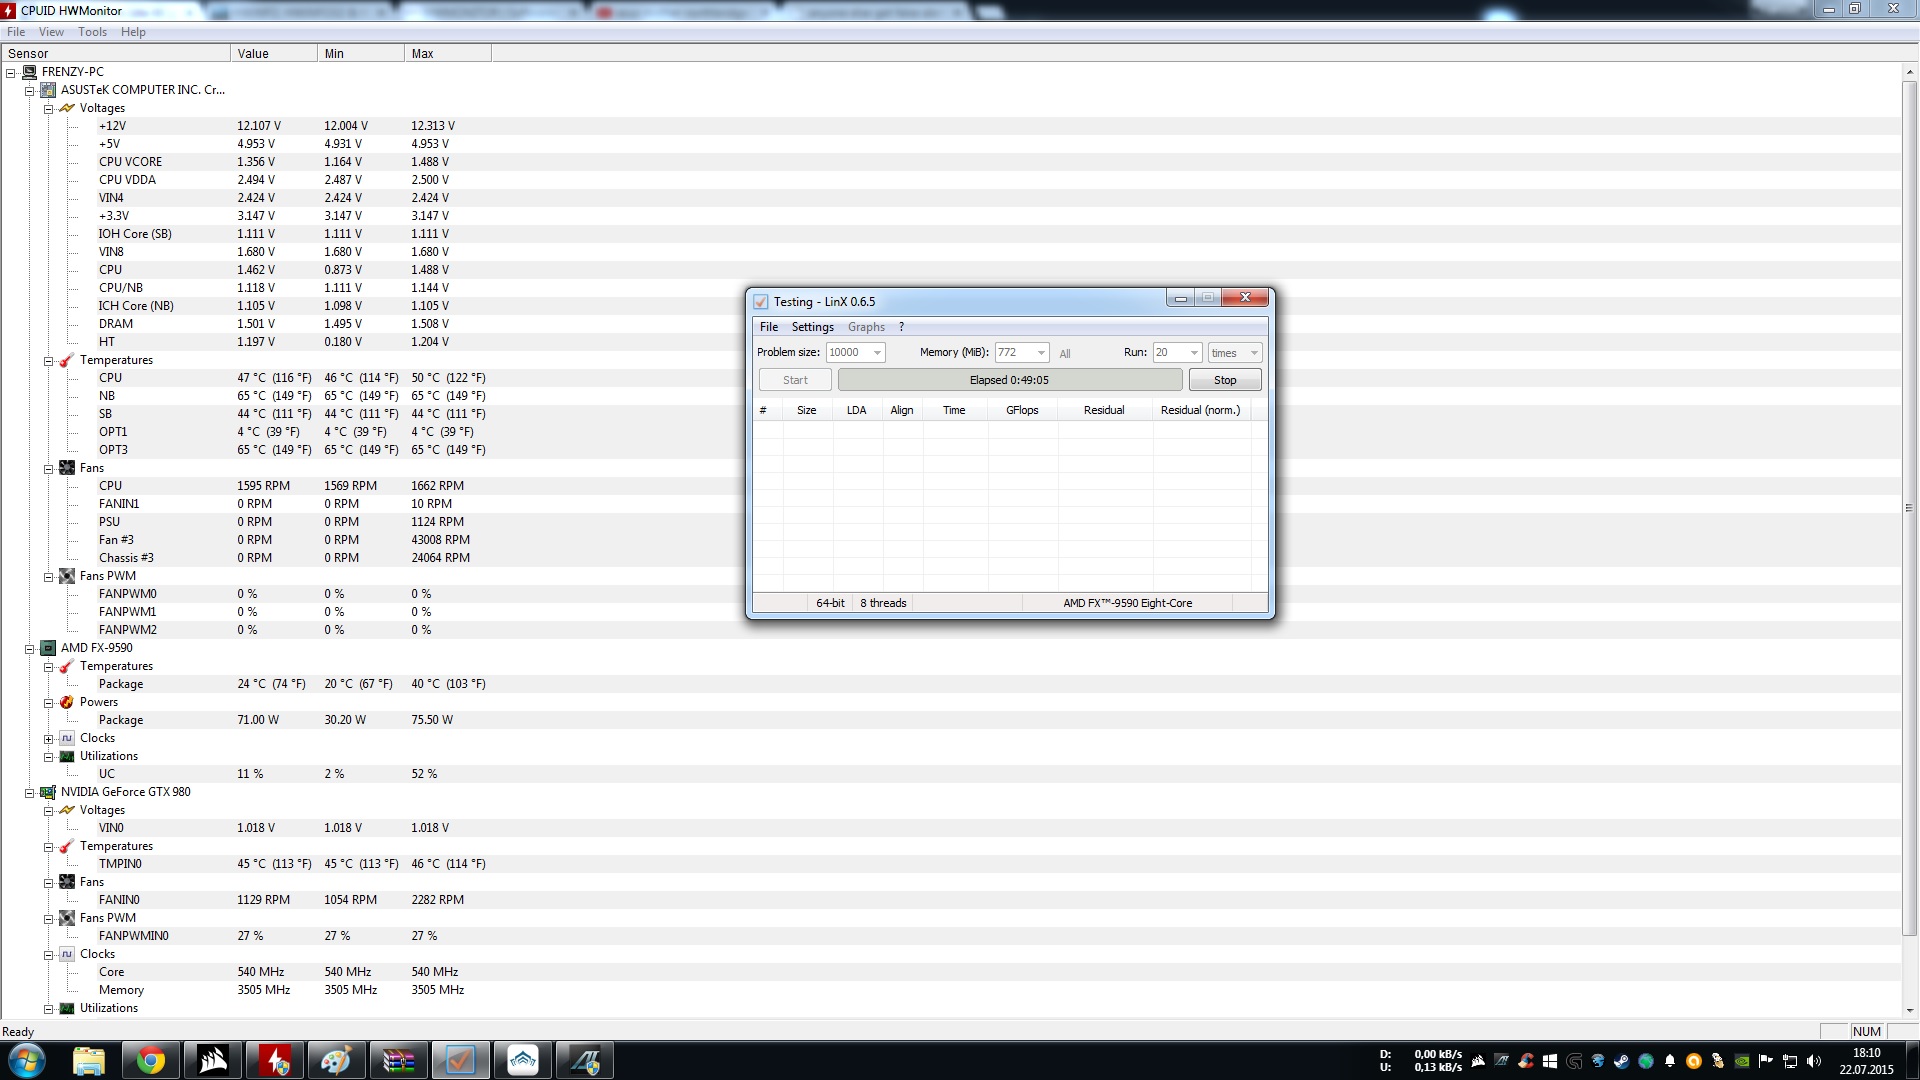The width and height of the screenshot is (1920, 1080).
Task: Open the WinRAR taskbar icon
Action: click(398, 1060)
